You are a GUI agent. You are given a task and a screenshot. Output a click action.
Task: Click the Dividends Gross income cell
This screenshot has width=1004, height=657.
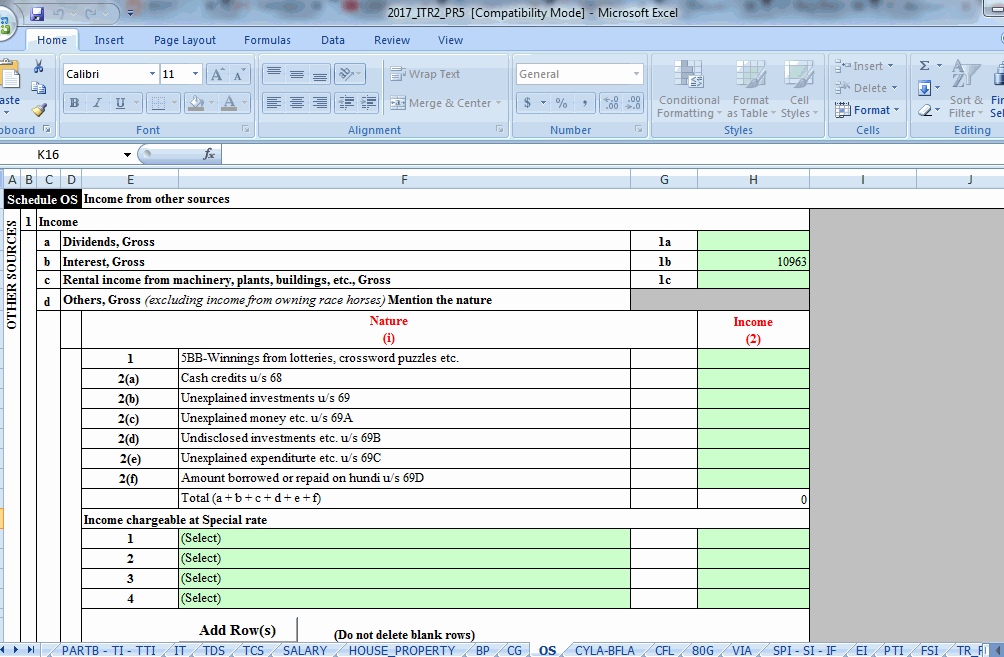[x=753, y=241]
